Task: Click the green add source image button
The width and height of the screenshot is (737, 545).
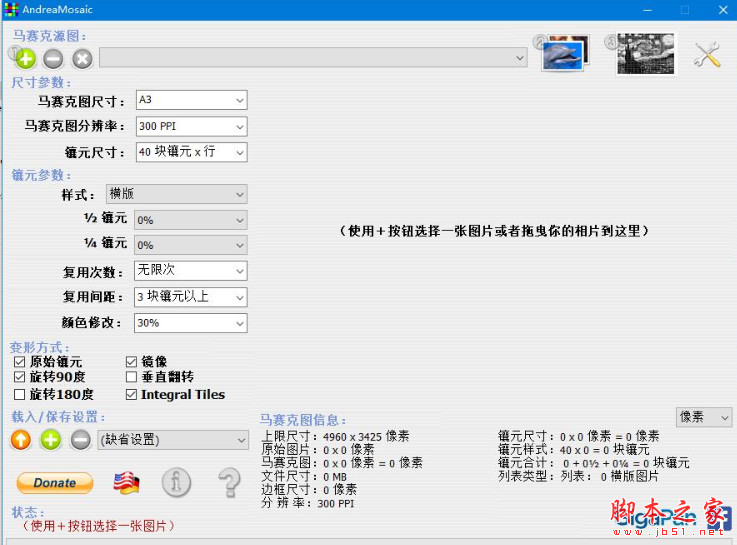Action: point(25,59)
